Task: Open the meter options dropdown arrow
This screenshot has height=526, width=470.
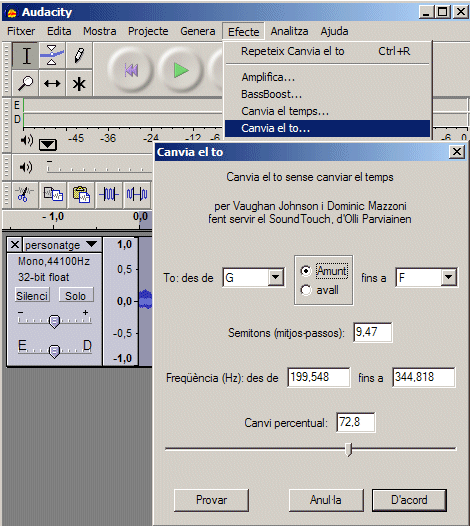Action: 48,145
